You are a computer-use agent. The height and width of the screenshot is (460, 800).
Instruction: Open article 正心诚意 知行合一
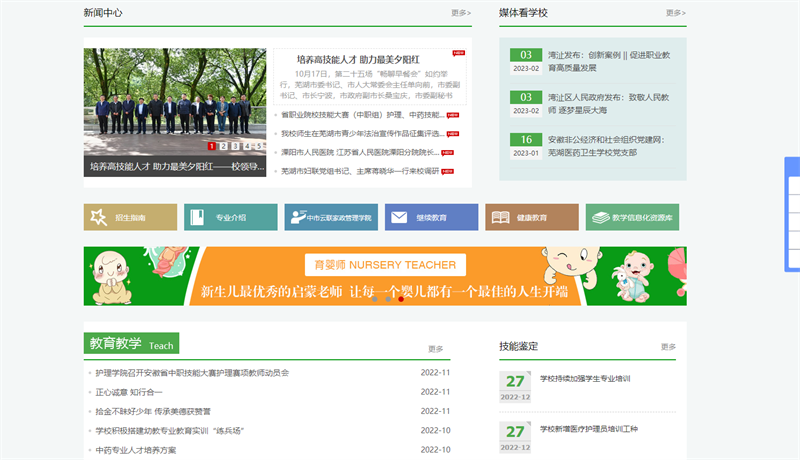pos(129,392)
